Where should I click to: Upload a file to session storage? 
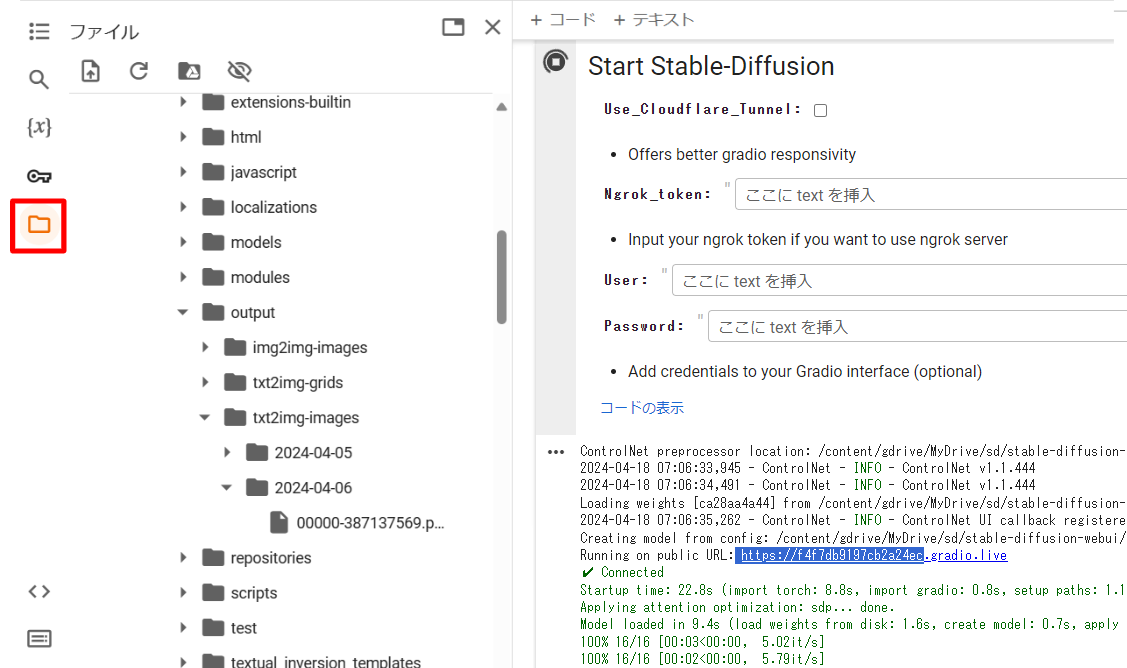tap(90, 71)
